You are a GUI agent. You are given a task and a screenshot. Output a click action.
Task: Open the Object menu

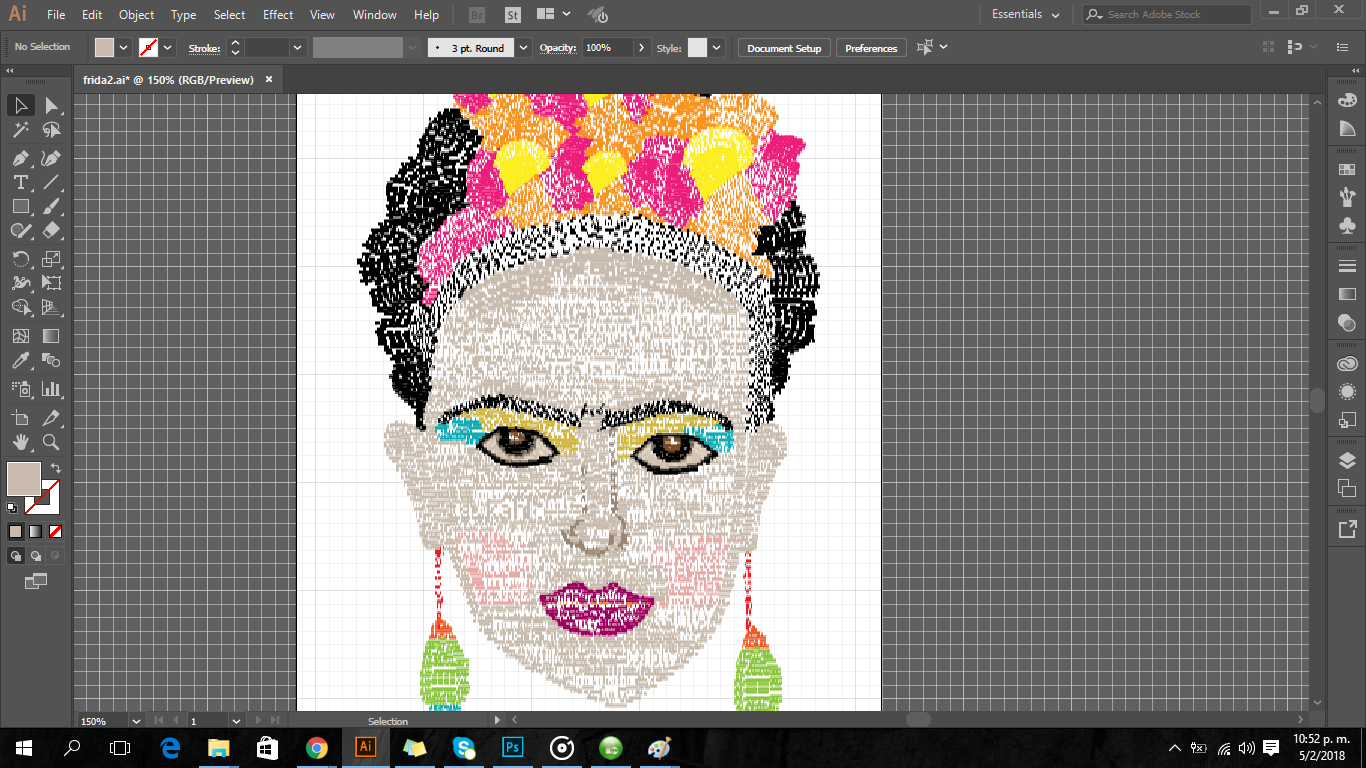coord(136,15)
